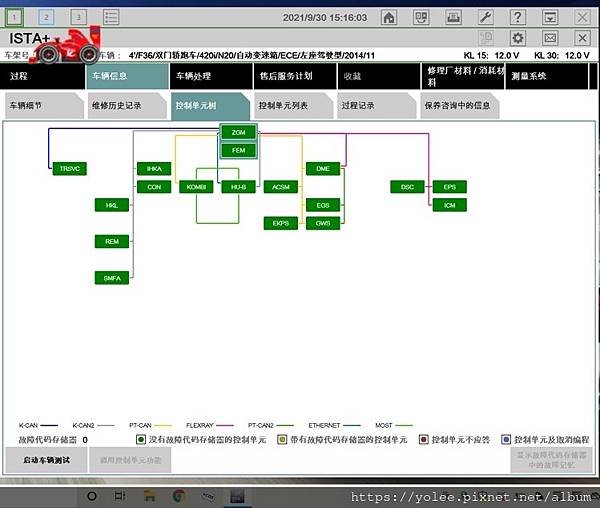
Task: Select the SMFA control unit node
Action: tap(112, 278)
